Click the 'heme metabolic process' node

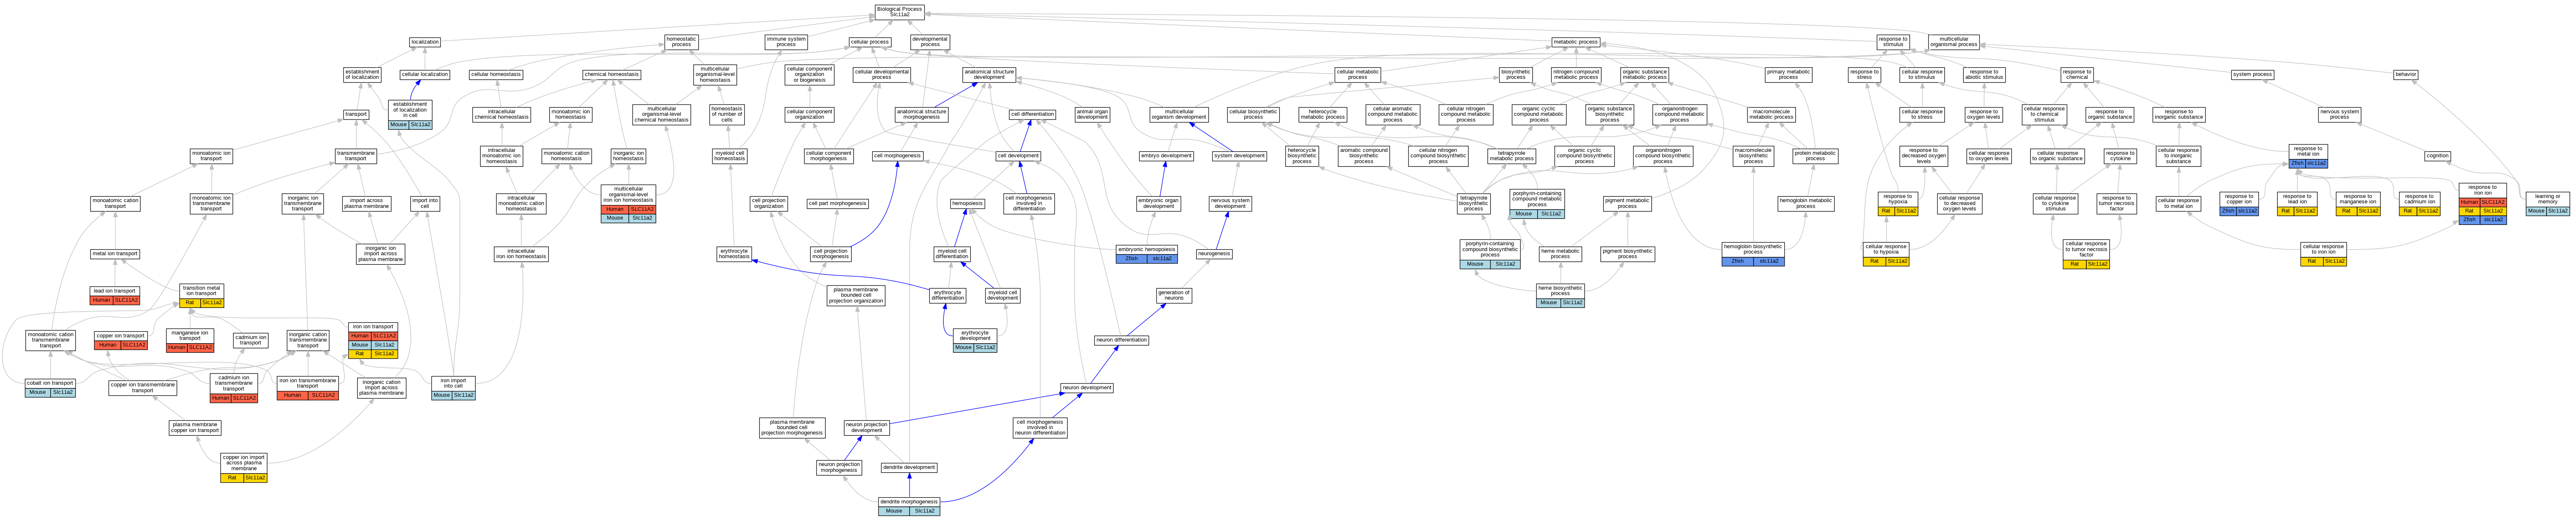point(1560,254)
